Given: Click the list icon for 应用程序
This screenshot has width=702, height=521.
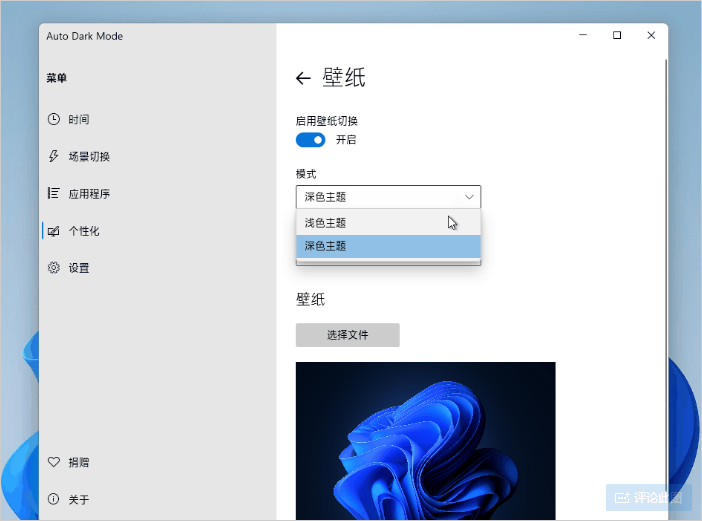Looking at the screenshot, I should 54,194.
